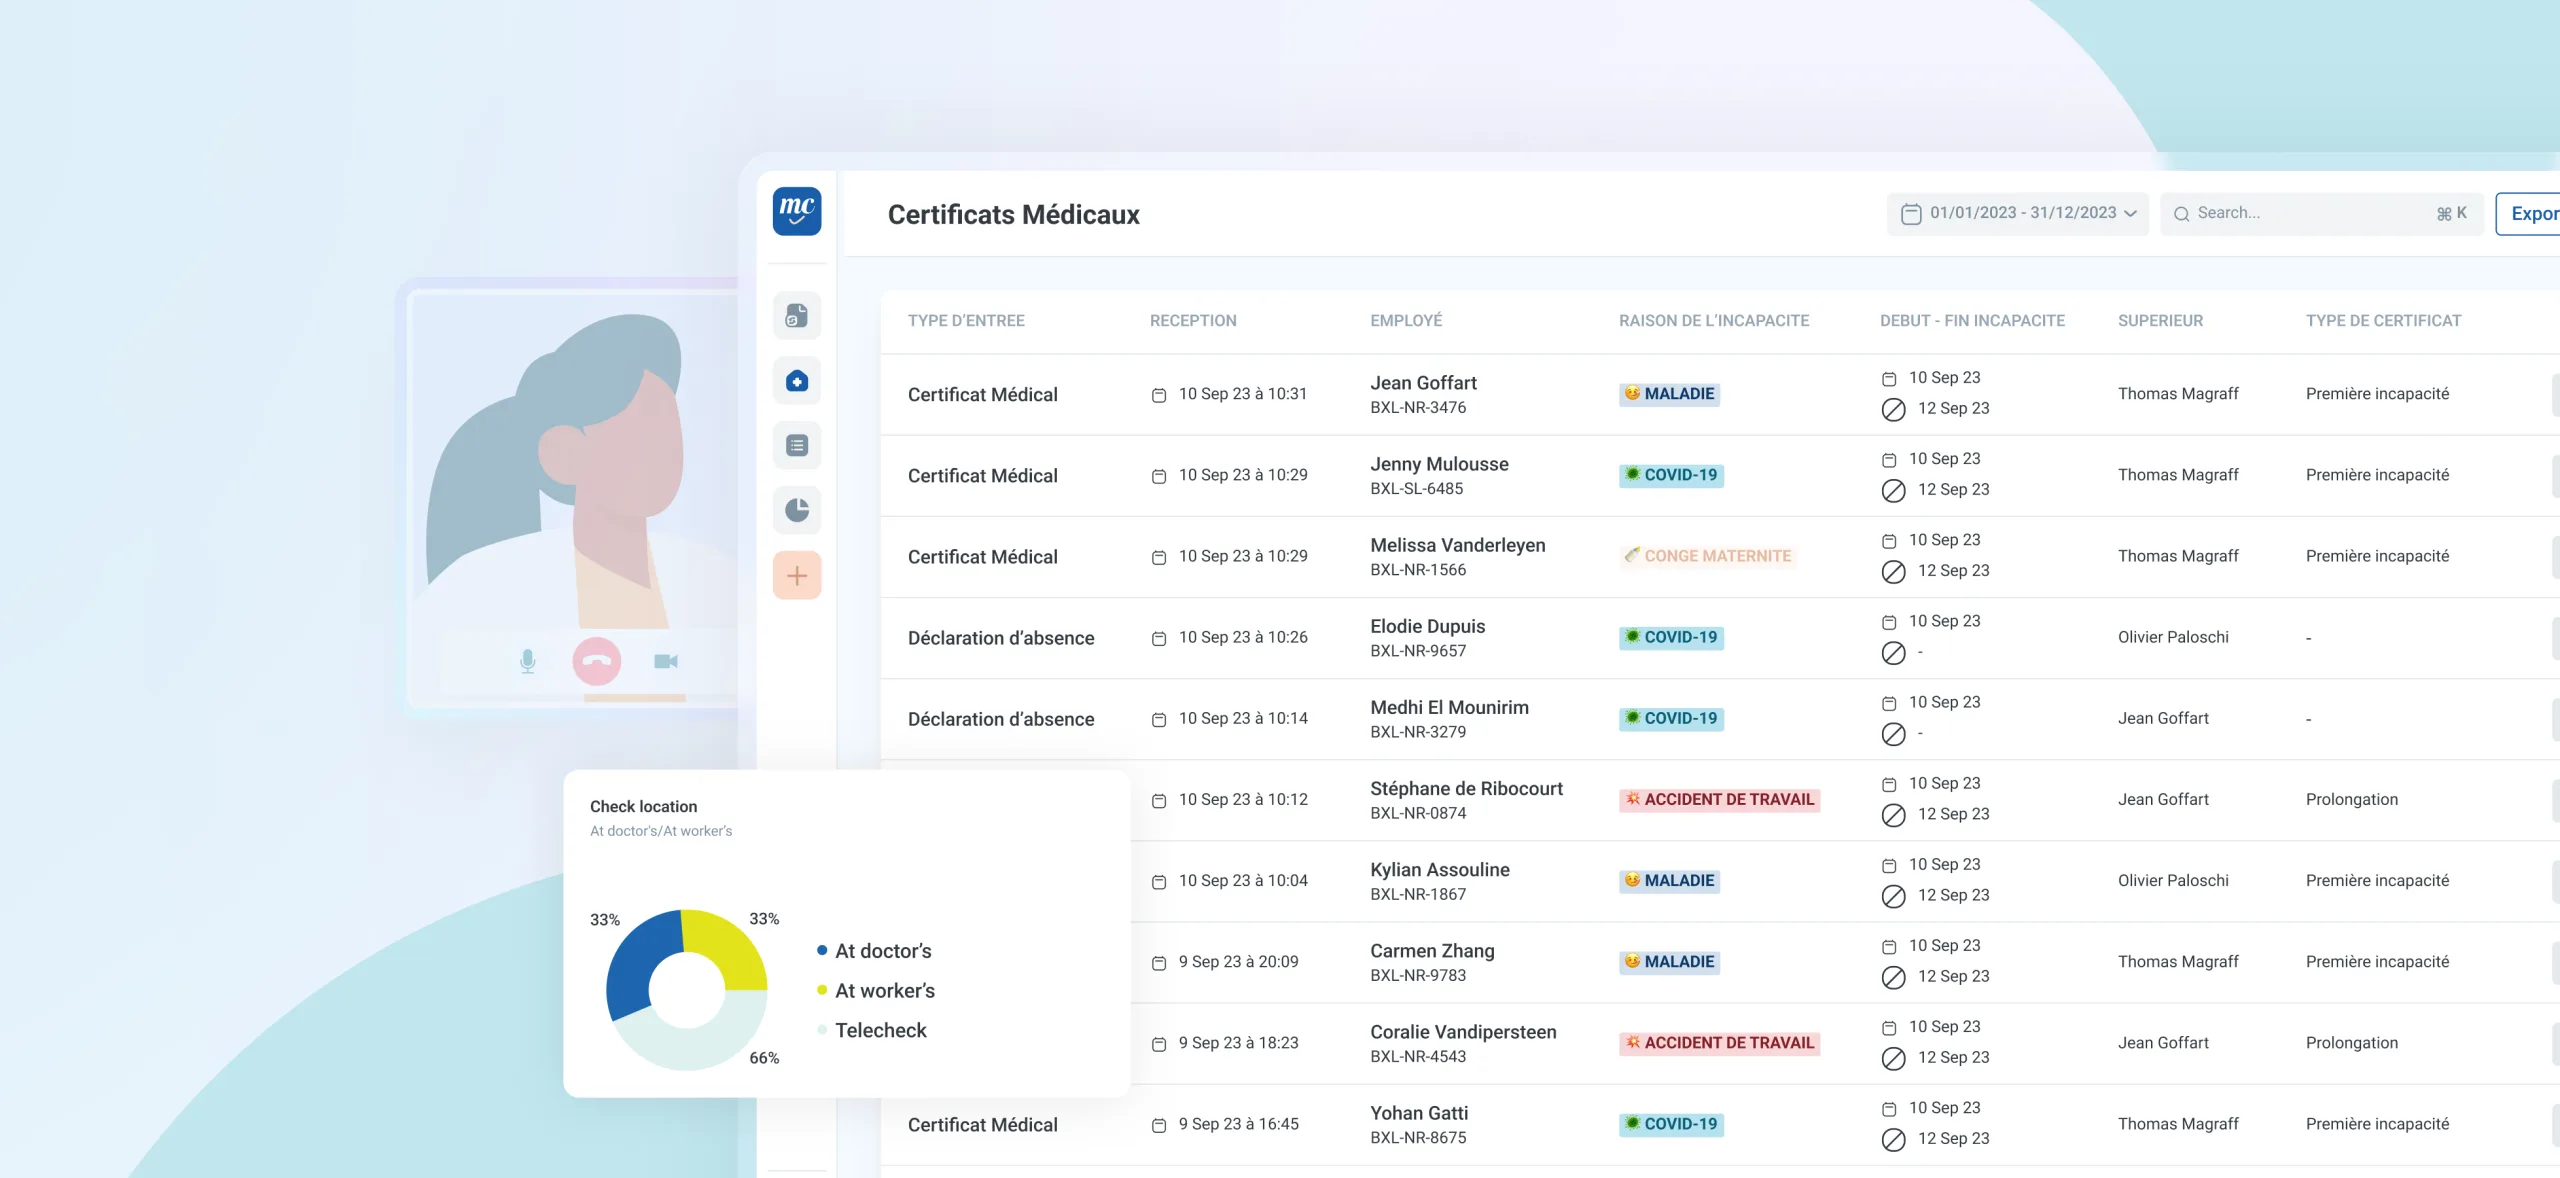Image resolution: width=2560 pixels, height=1178 pixels.
Task: Click calendar icon beside reception 10 Sep 23 à 10:31
Action: pos(1159,395)
